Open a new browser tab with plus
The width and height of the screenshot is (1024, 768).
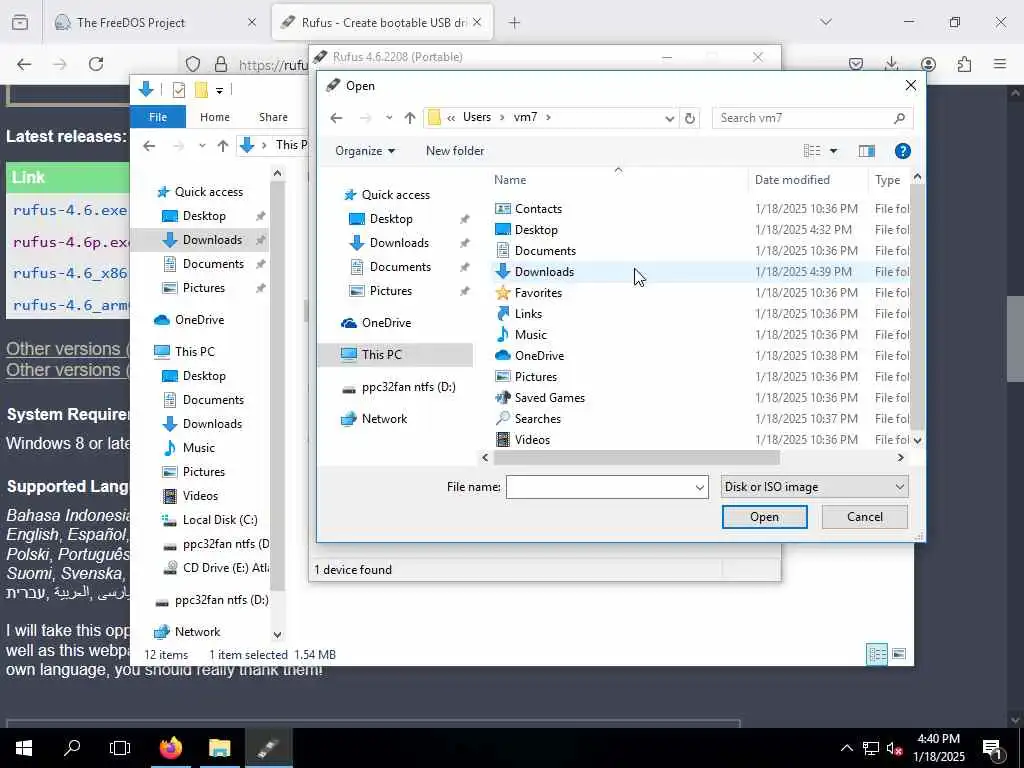point(515,23)
